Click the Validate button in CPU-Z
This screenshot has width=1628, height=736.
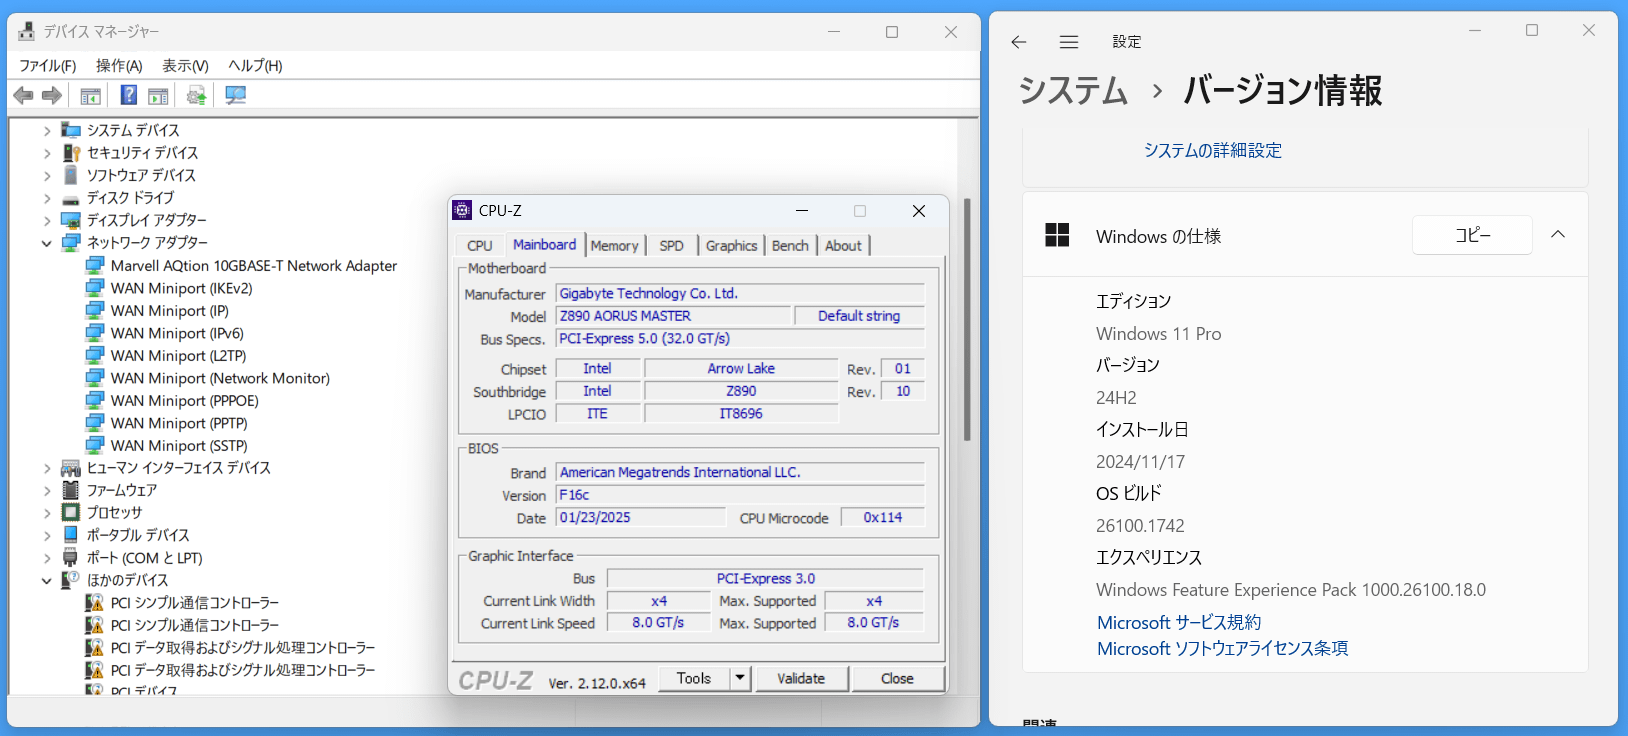(801, 678)
